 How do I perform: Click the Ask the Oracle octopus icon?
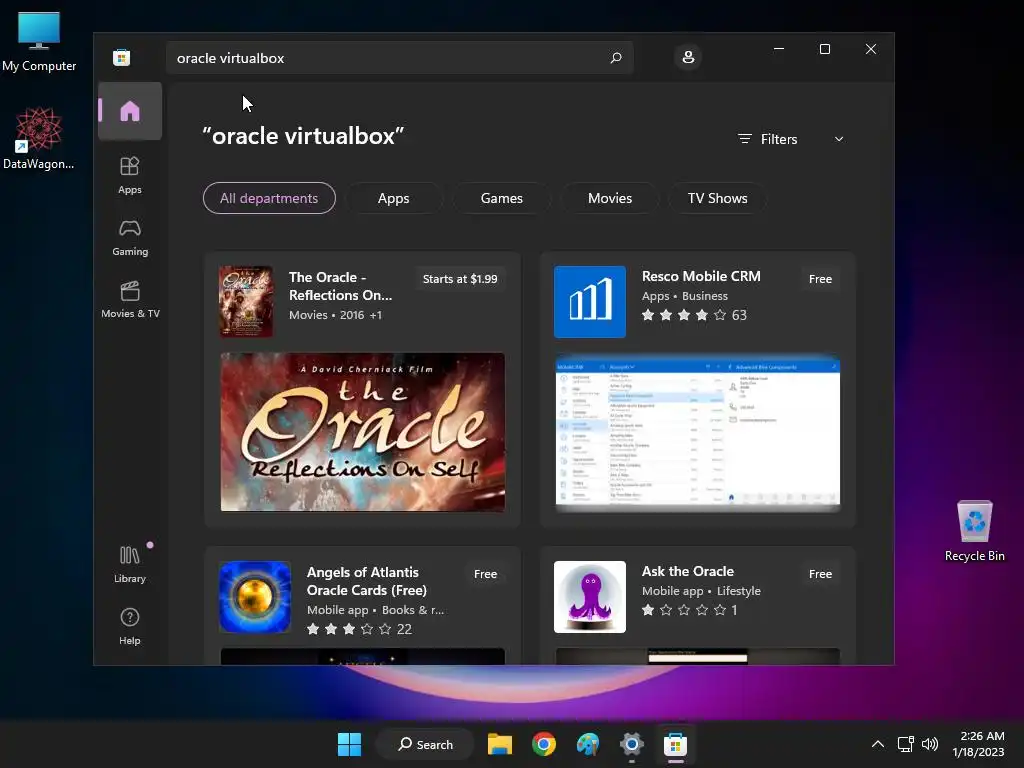590,597
